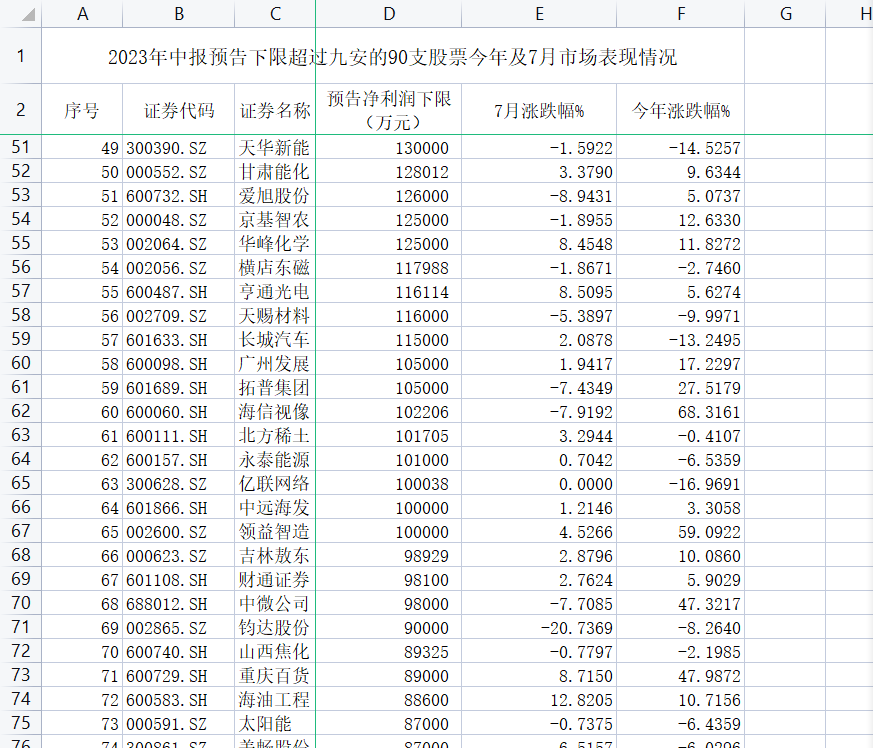Select column G header
Image resolution: width=873 pixels, height=748 pixels.
[785, 14]
